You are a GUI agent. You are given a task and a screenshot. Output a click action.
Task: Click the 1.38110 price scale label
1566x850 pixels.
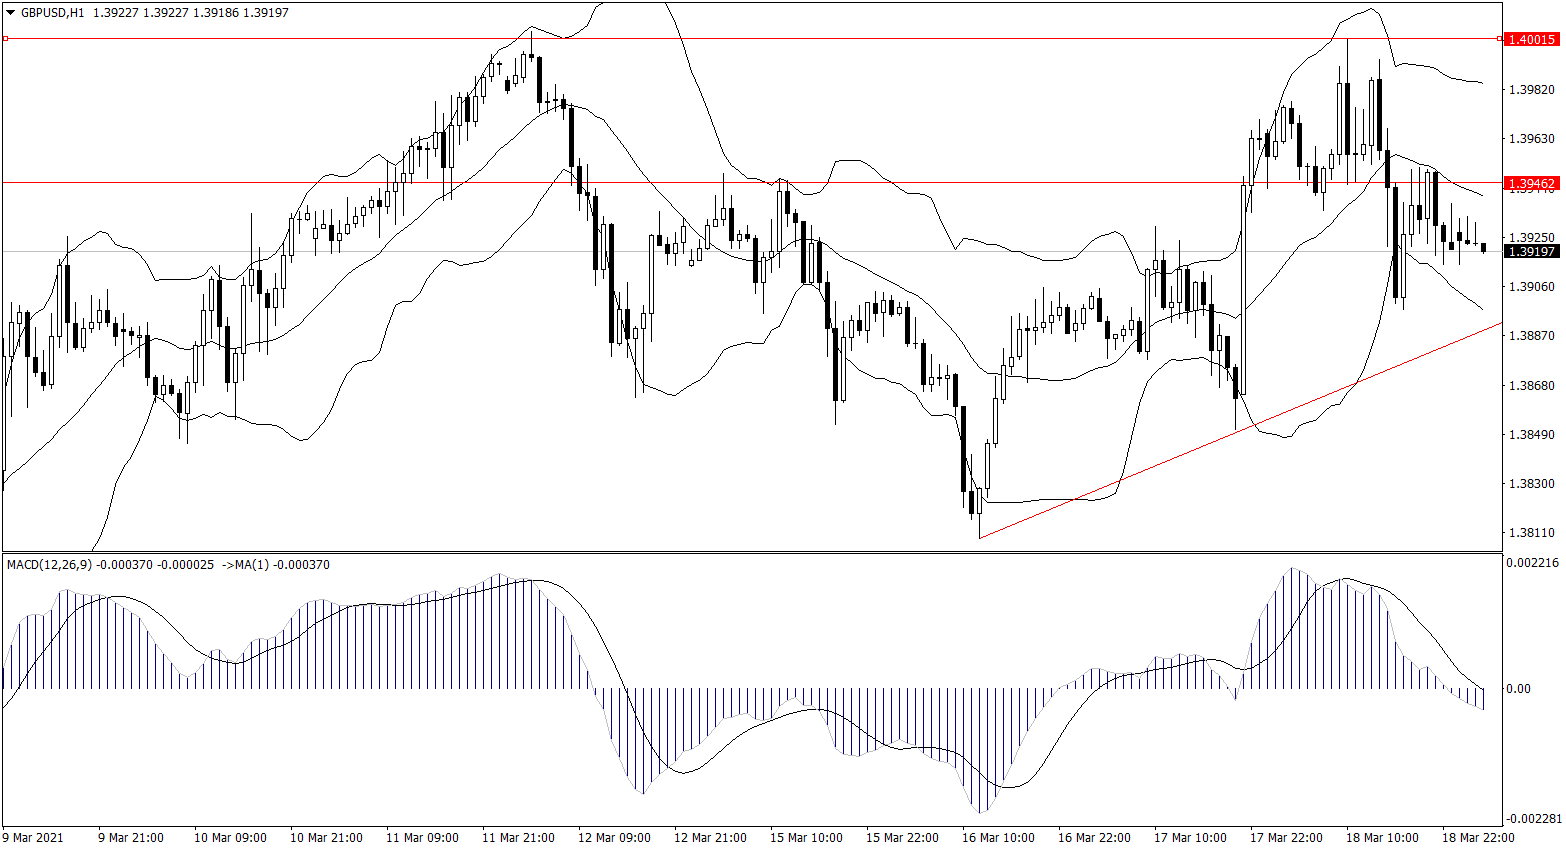point(1531,533)
